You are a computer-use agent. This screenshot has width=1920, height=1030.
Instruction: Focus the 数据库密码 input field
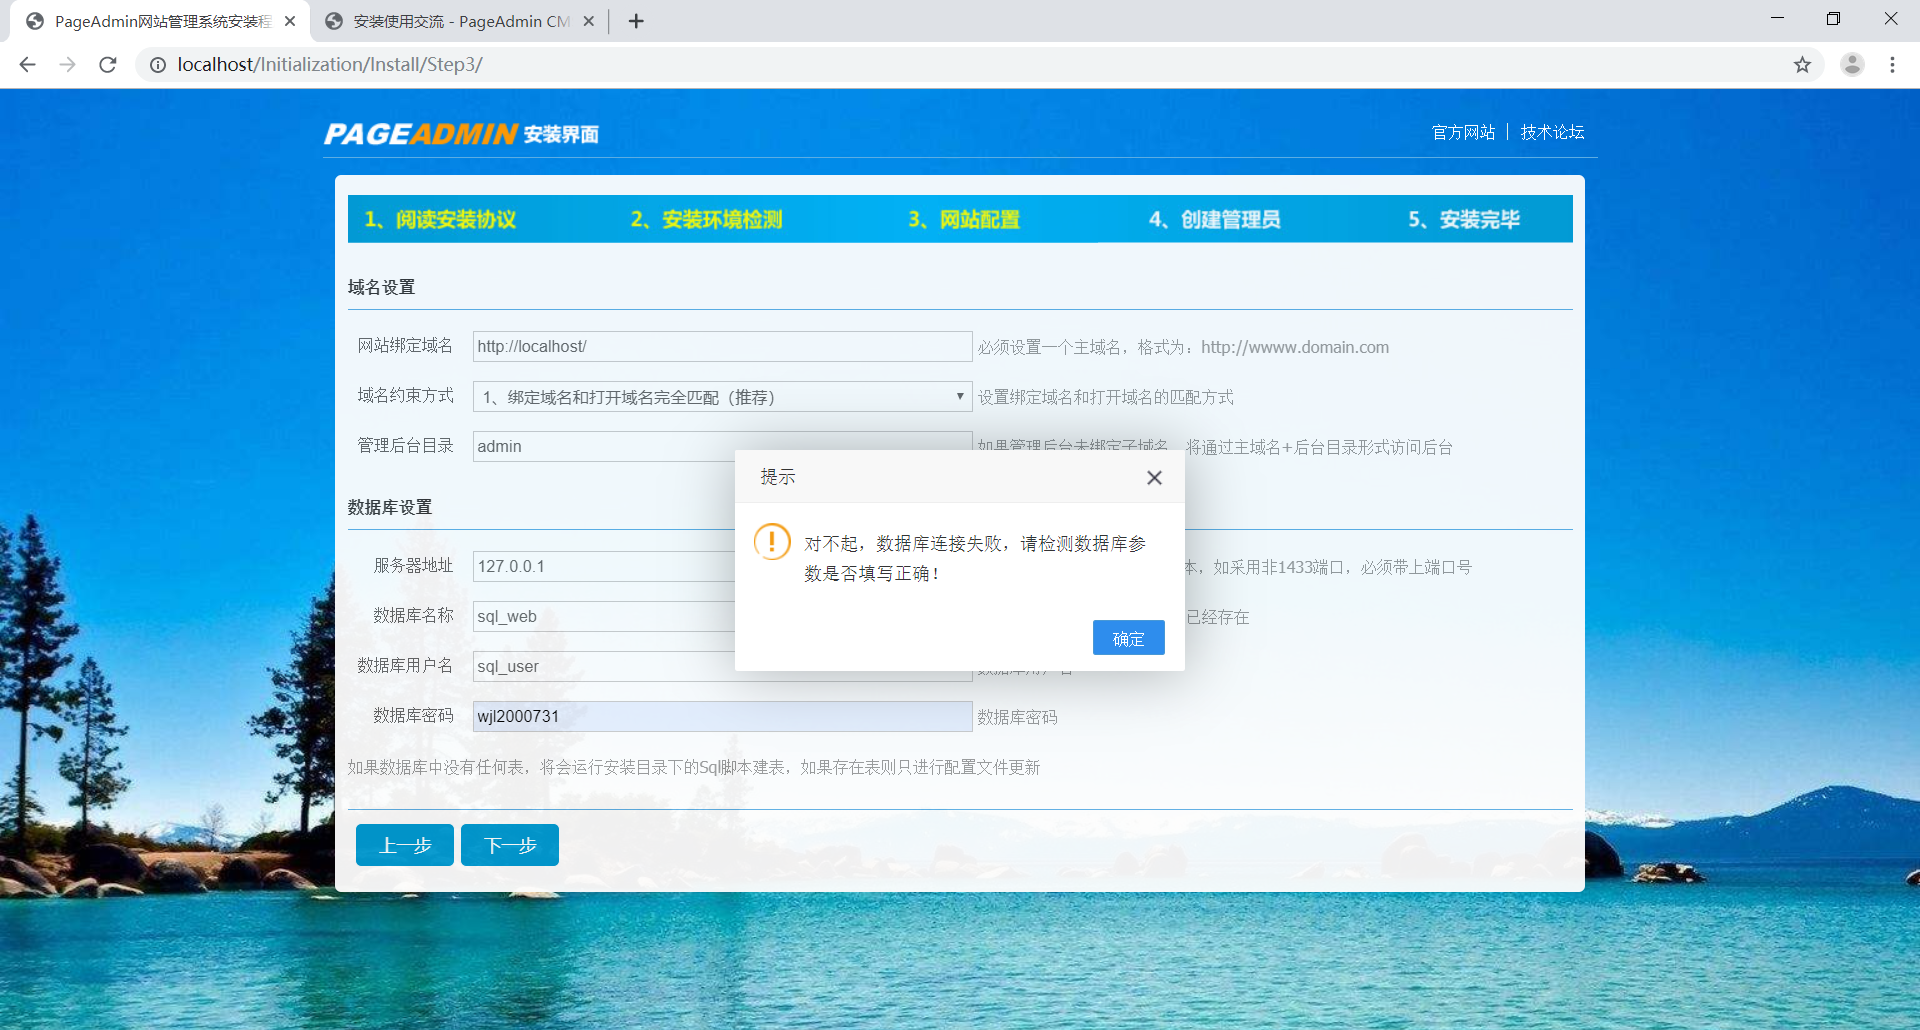(721, 716)
